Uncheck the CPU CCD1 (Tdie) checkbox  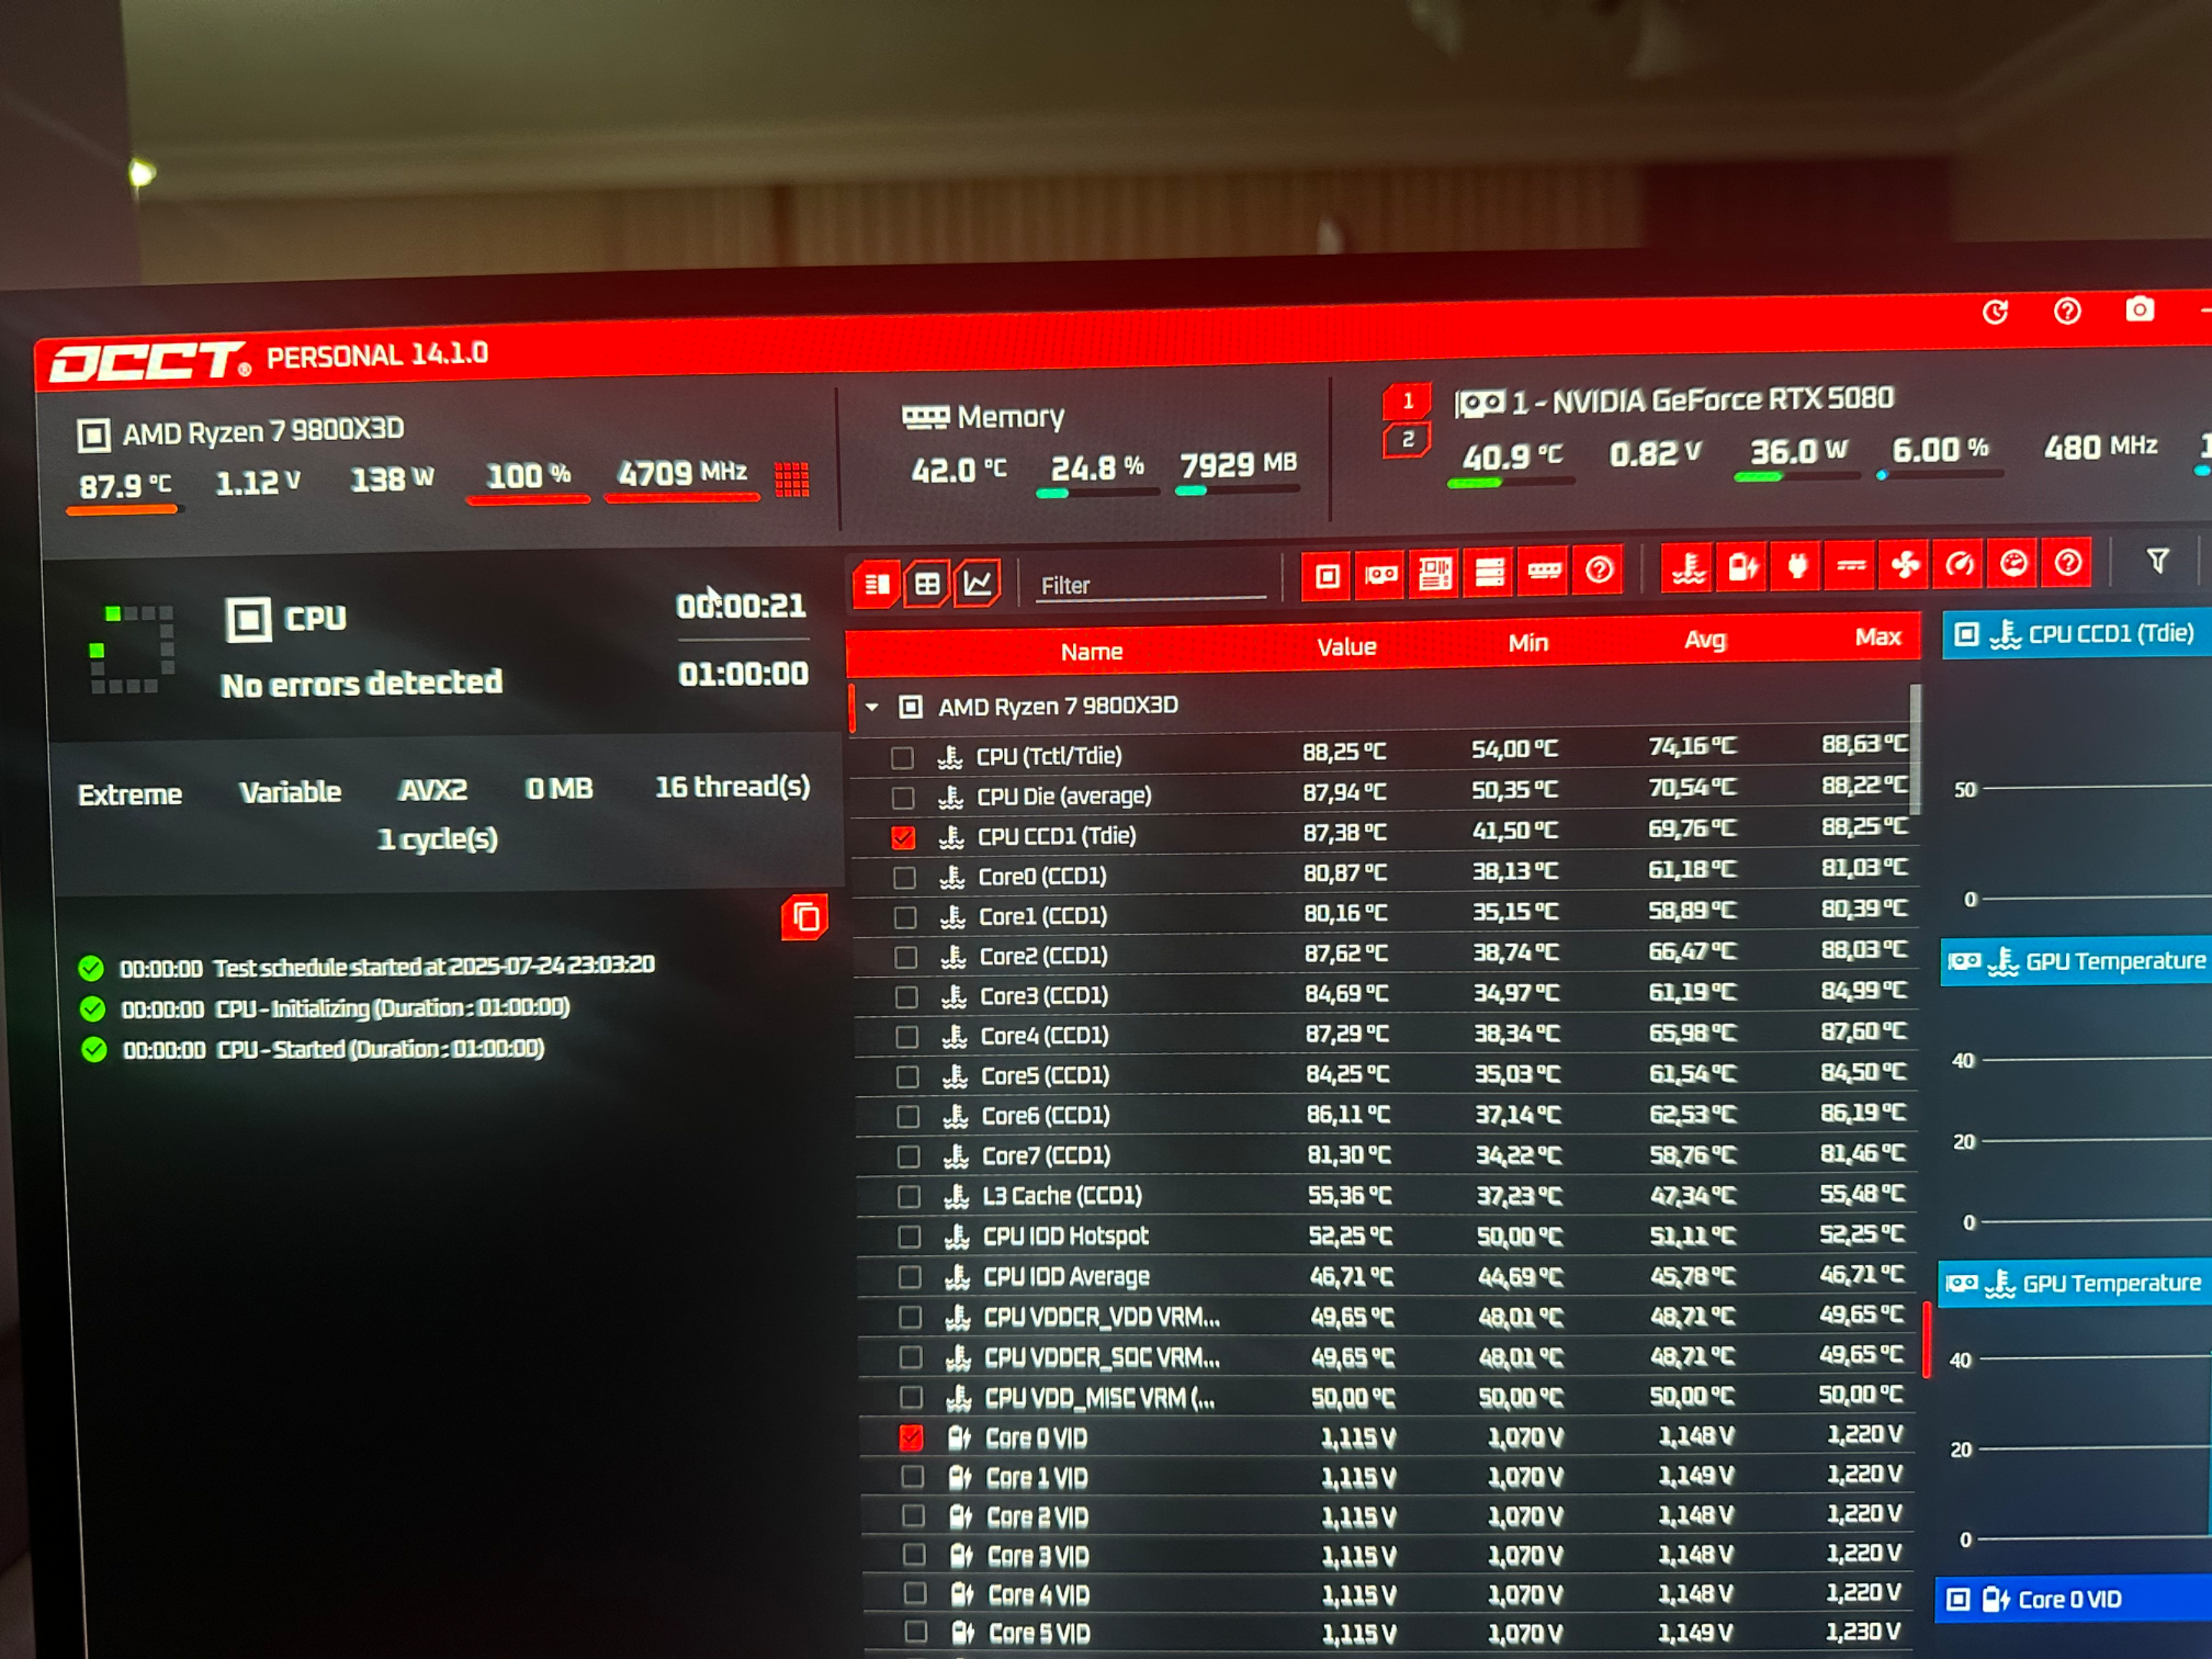click(903, 837)
